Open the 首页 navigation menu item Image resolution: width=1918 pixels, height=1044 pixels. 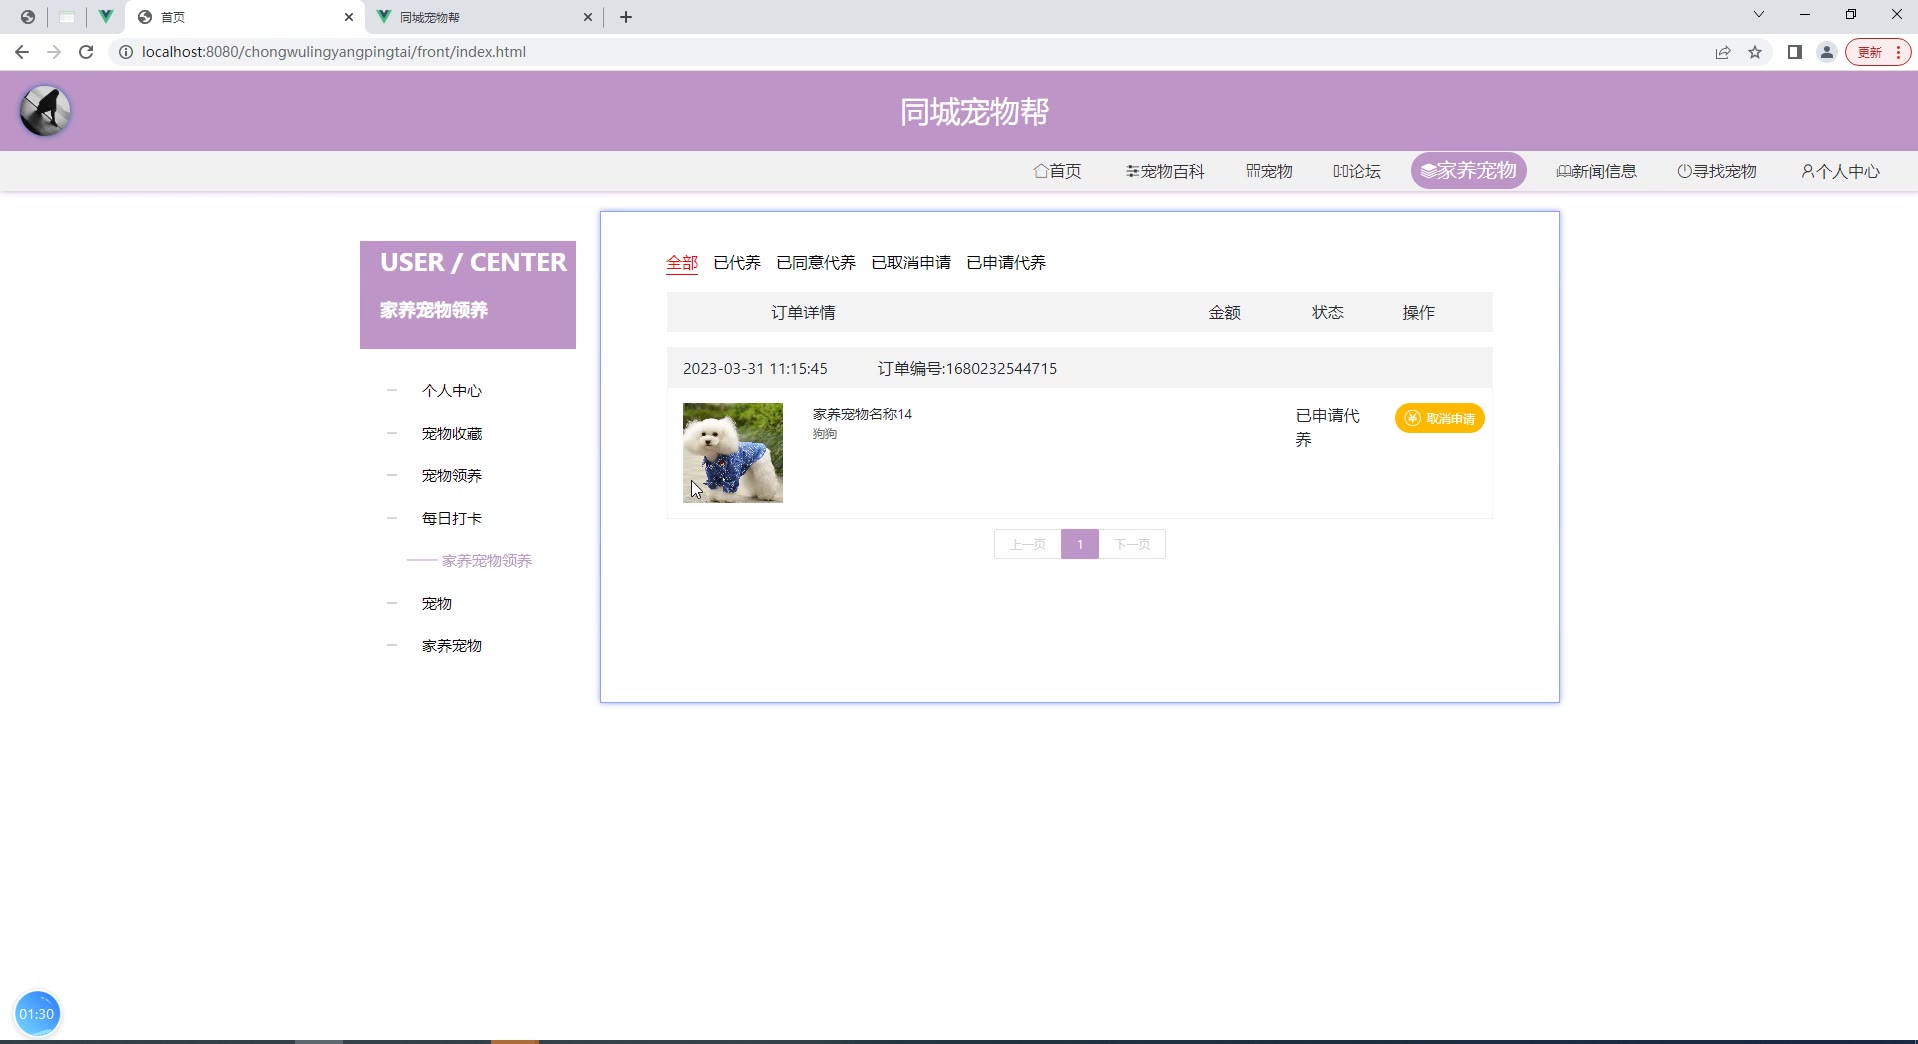click(x=1057, y=171)
